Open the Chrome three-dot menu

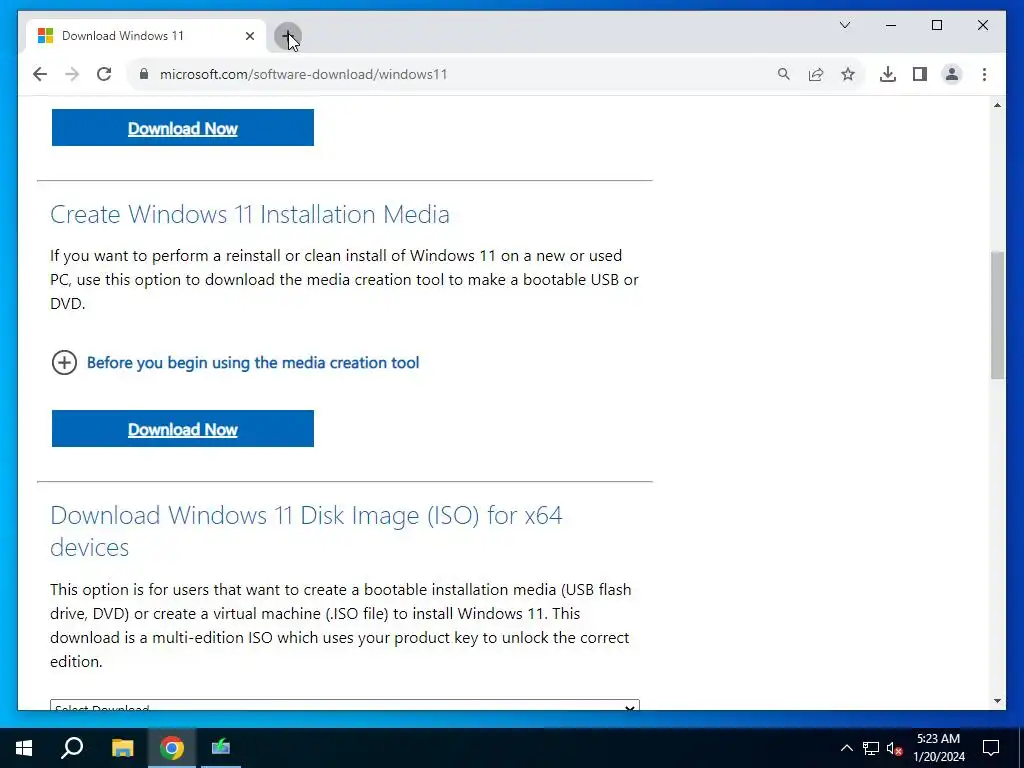tap(984, 74)
